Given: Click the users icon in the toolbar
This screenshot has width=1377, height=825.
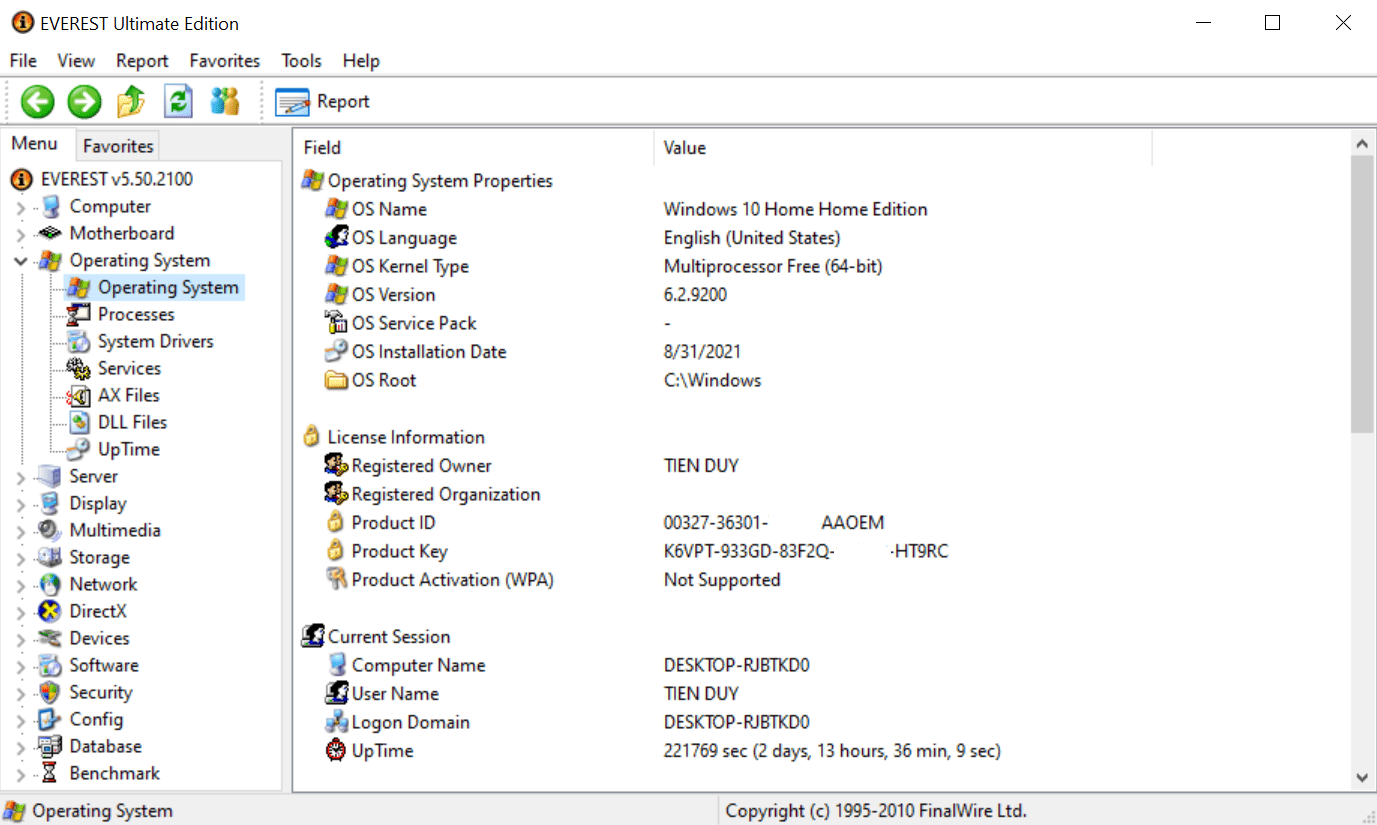Looking at the screenshot, I should [x=225, y=101].
